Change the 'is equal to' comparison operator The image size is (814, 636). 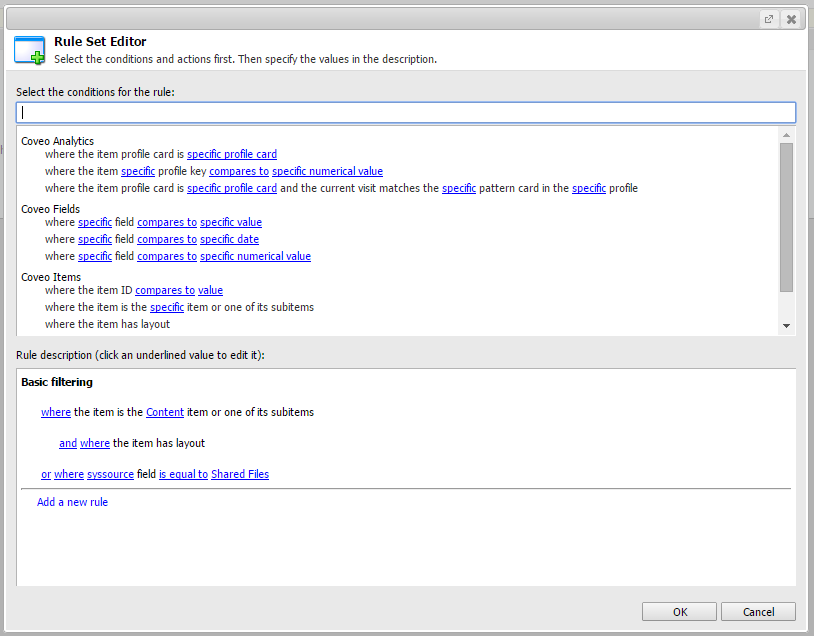[x=183, y=474]
